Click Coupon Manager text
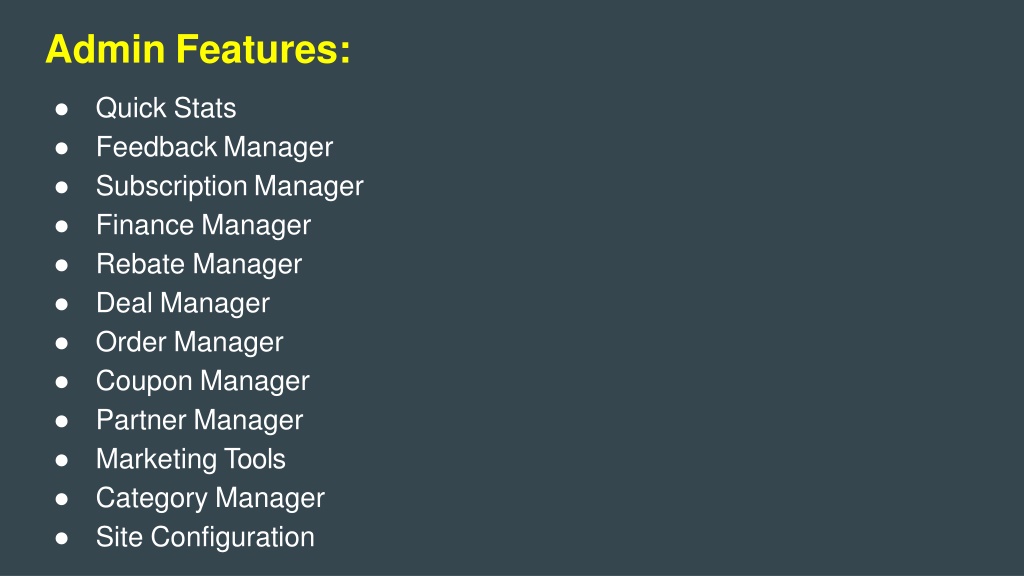This screenshot has height=576, width=1024. [202, 381]
